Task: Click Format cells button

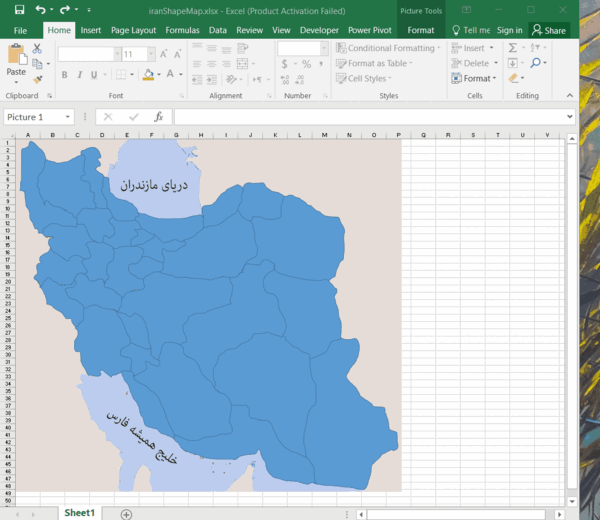Action: coord(473,78)
